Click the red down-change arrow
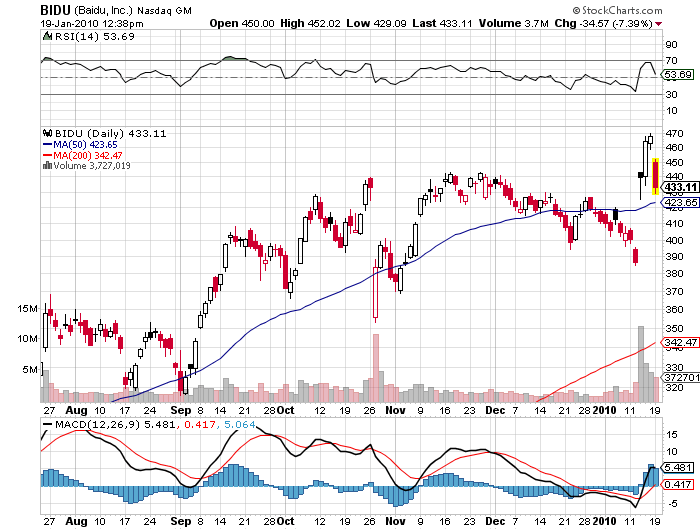The width and height of the screenshot is (700, 530). pyautogui.click(x=658, y=24)
